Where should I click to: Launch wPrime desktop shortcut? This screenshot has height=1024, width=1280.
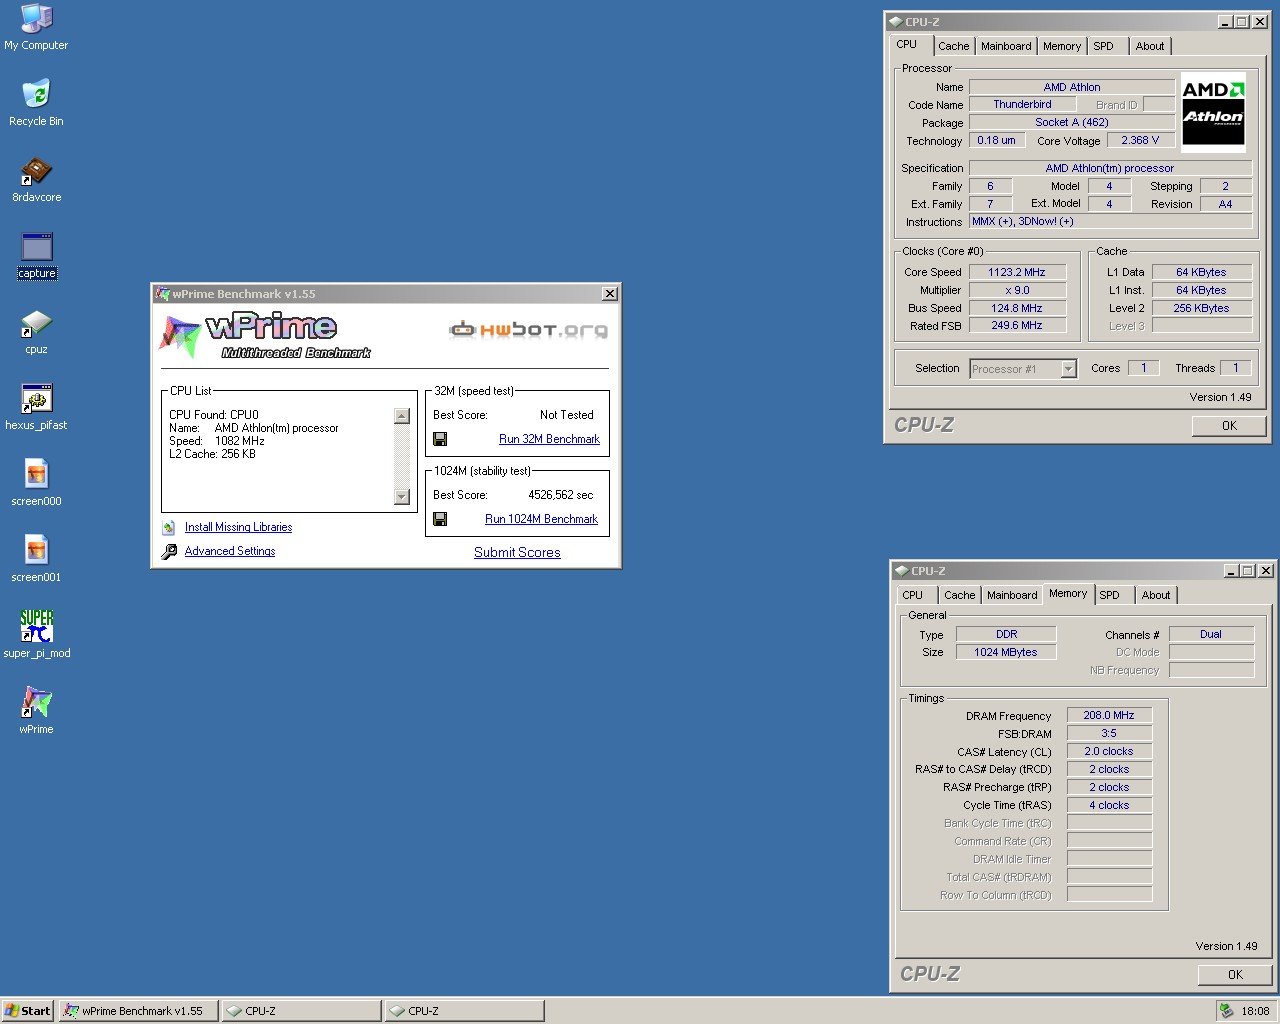click(x=36, y=711)
